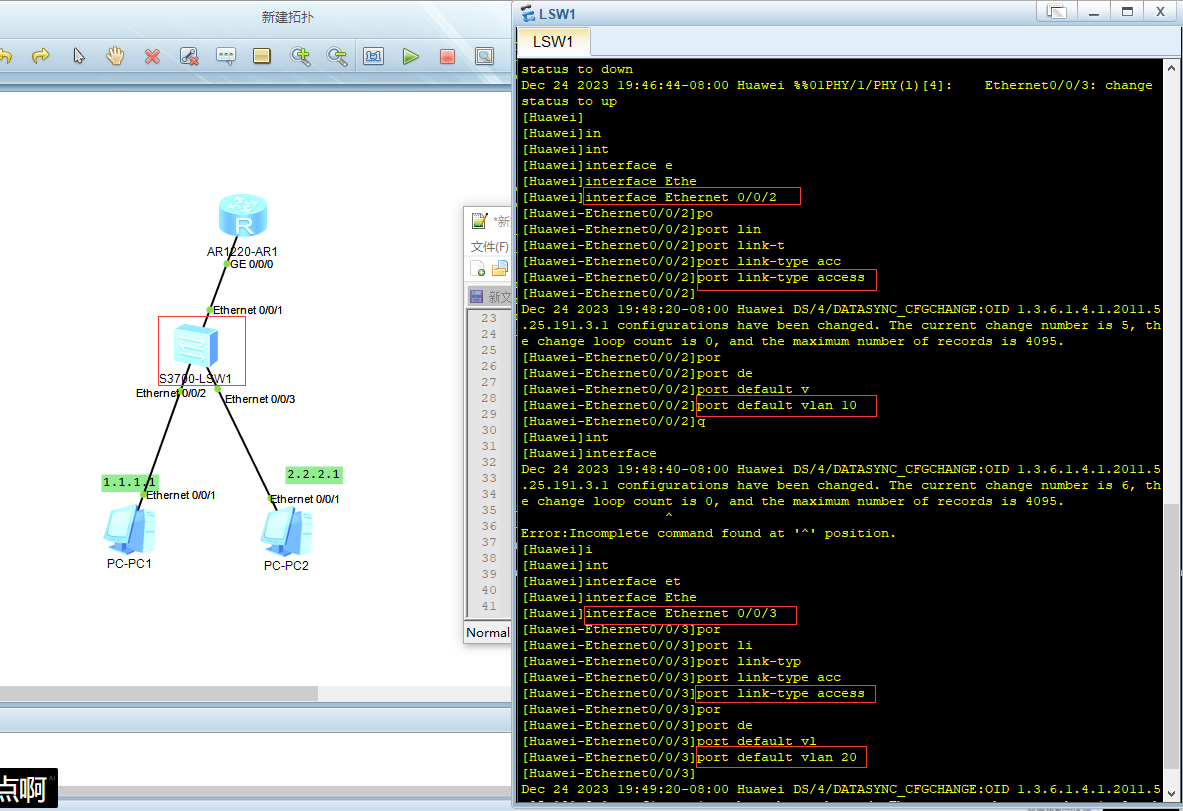Click the new file icon in the editor window
Image resolution: width=1183 pixels, height=811 pixels.
(x=478, y=269)
